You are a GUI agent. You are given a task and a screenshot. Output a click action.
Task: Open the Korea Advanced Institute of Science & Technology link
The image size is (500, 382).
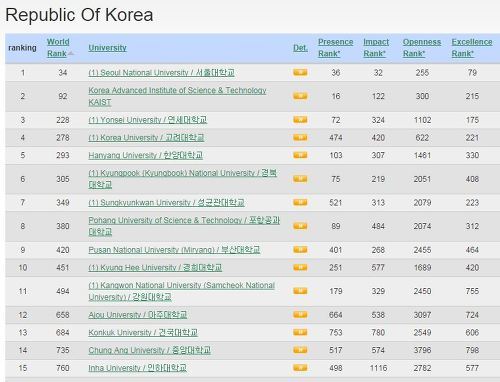(x=177, y=96)
